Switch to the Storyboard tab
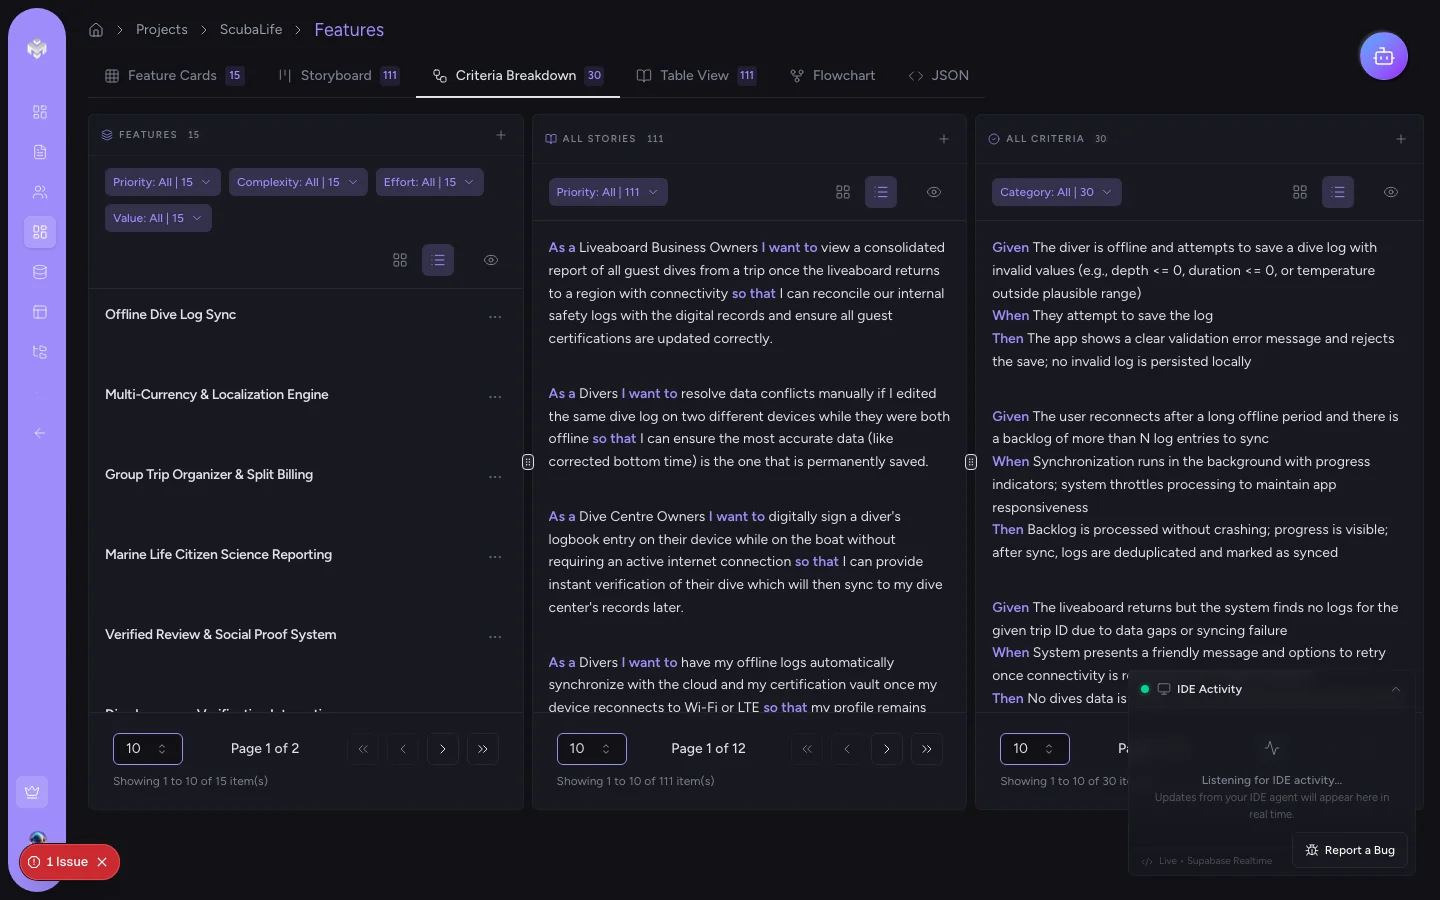The image size is (1440, 900). pyautogui.click(x=336, y=75)
